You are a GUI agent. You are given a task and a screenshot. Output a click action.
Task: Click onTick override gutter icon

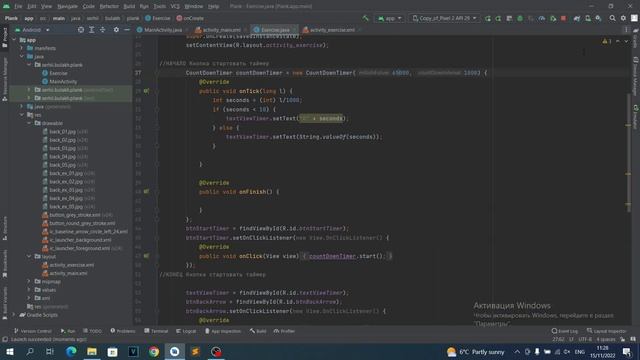(x=146, y=91)
